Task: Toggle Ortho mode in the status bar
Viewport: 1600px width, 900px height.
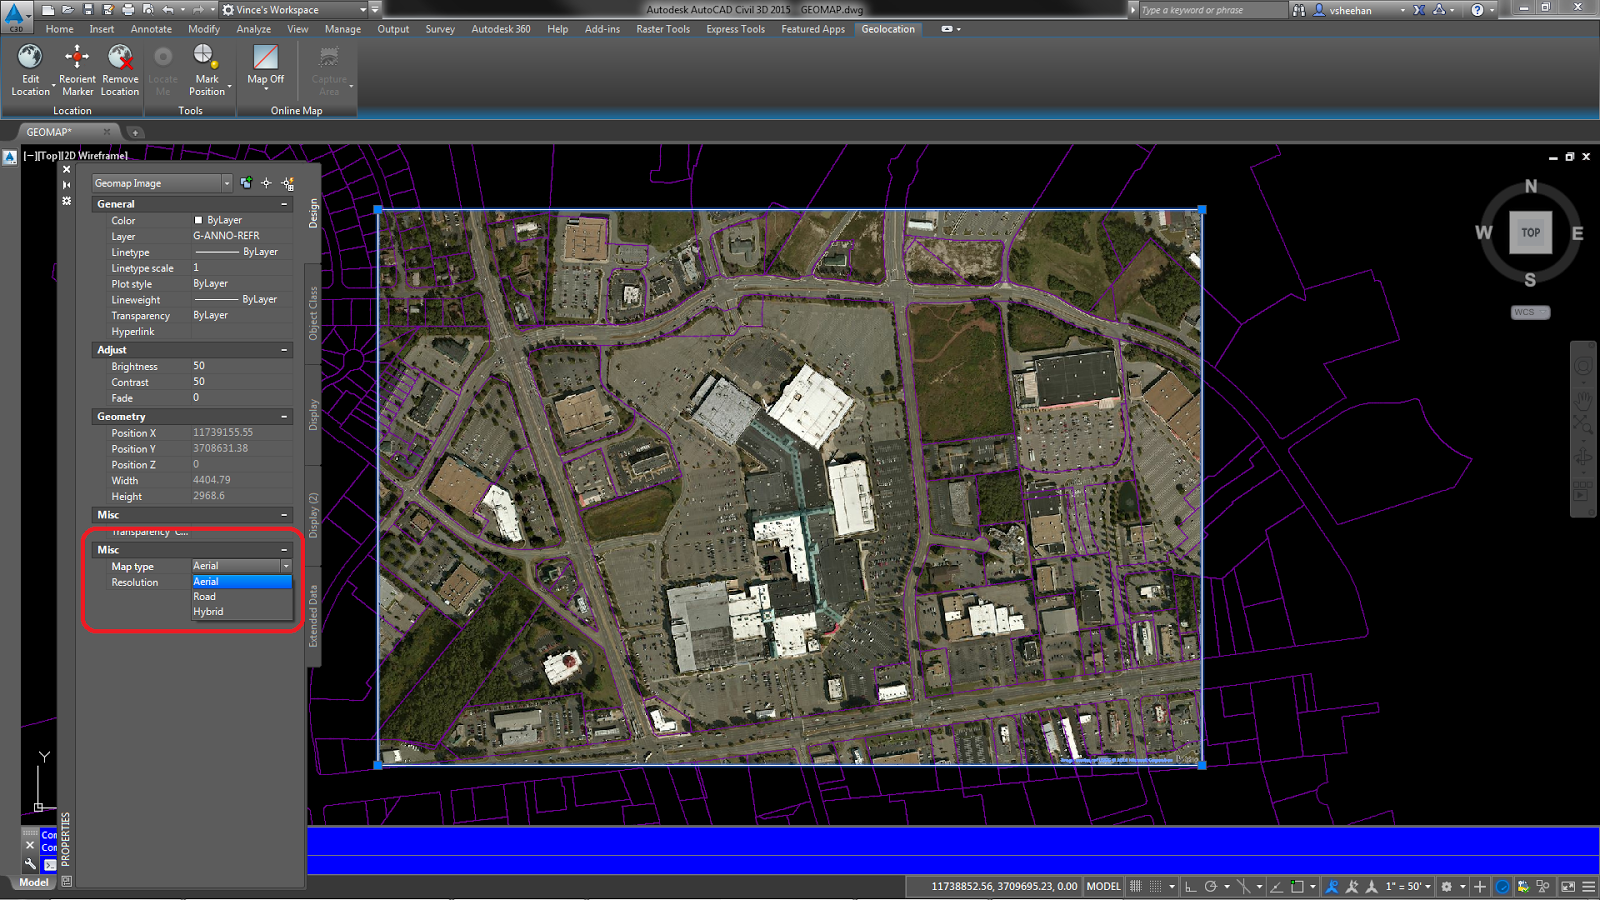Action: click(1190, 887)
